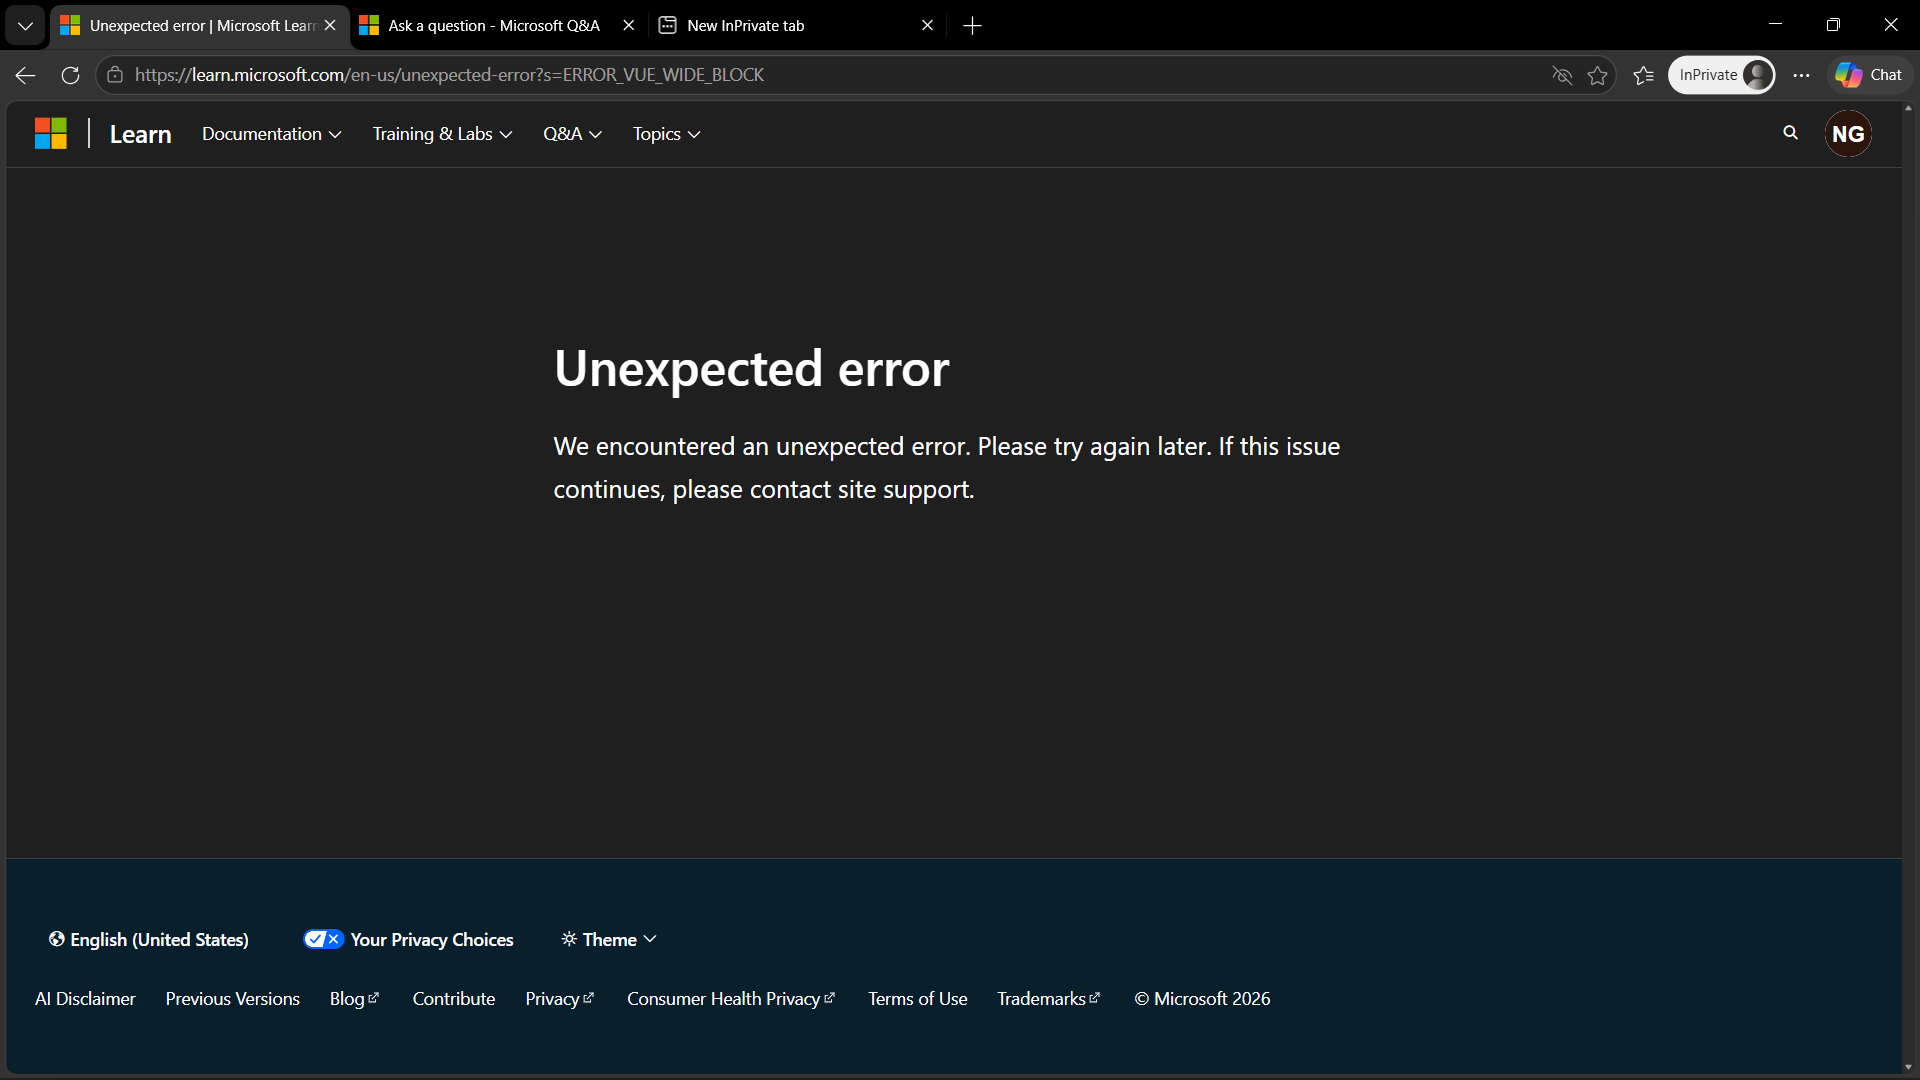Image resolution: width=1920 pixels, height=1080 pixels.
Task: Open browser Settings and more ellipsis
Action: click(x=1801, y=75)
